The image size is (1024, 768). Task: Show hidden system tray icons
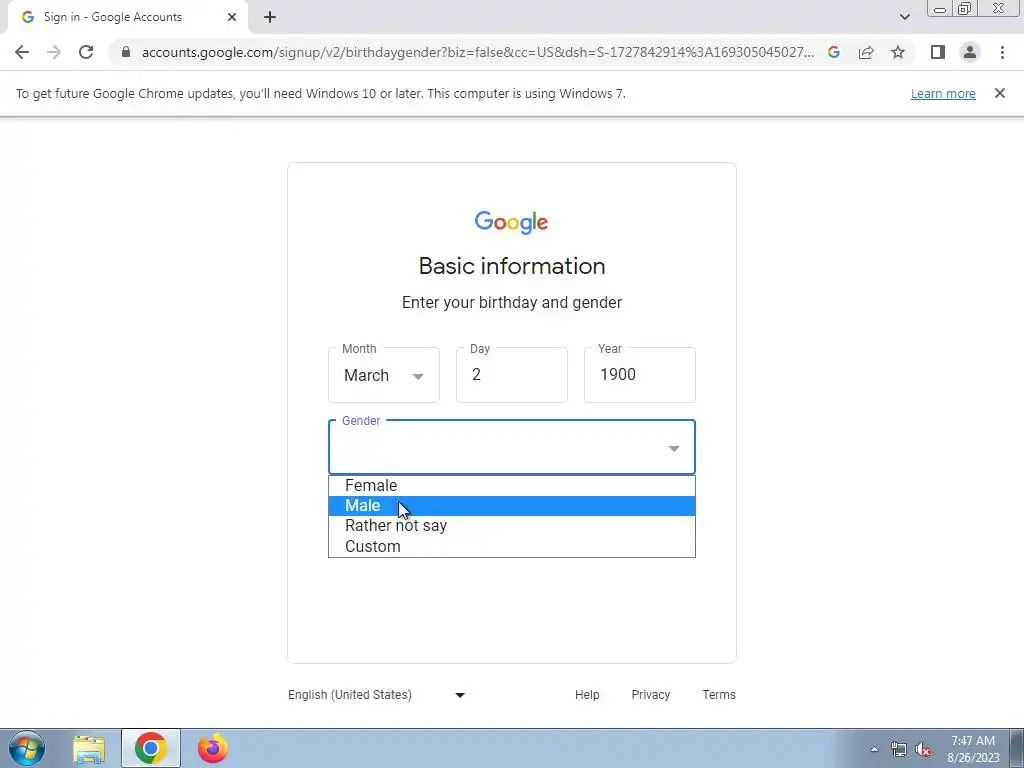(874, 750)
